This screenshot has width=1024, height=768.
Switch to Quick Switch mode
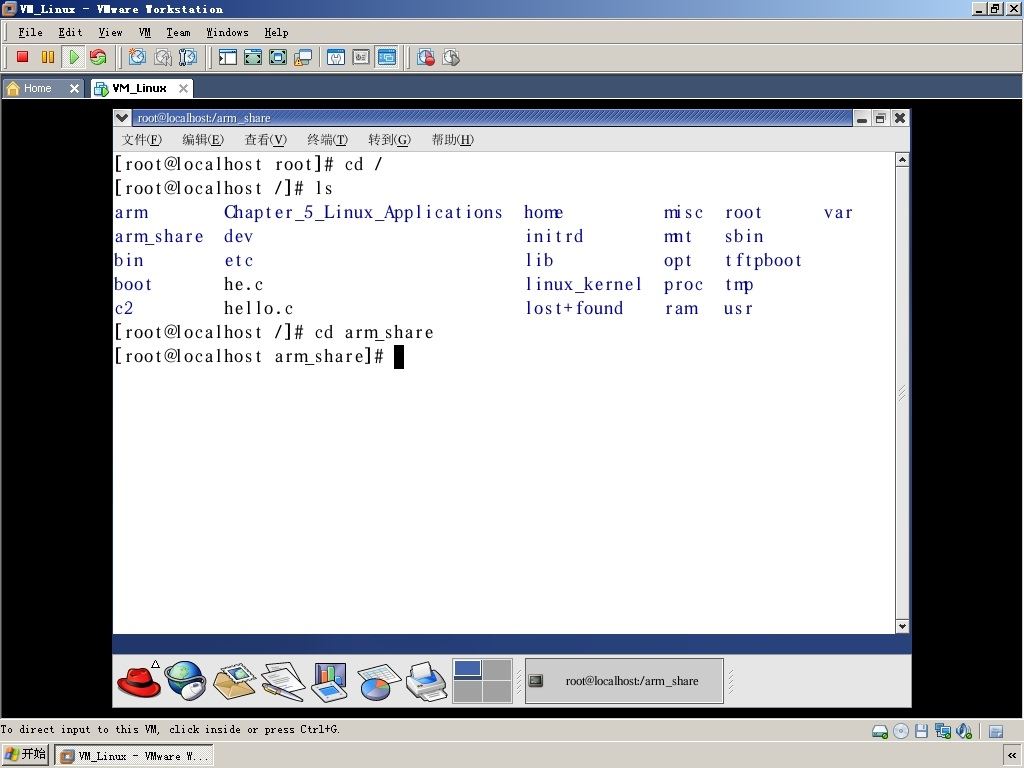[253, 57]
